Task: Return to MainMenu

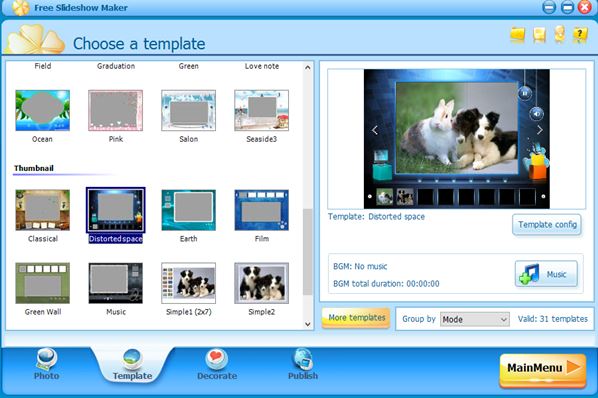Action: pos(543,369)
